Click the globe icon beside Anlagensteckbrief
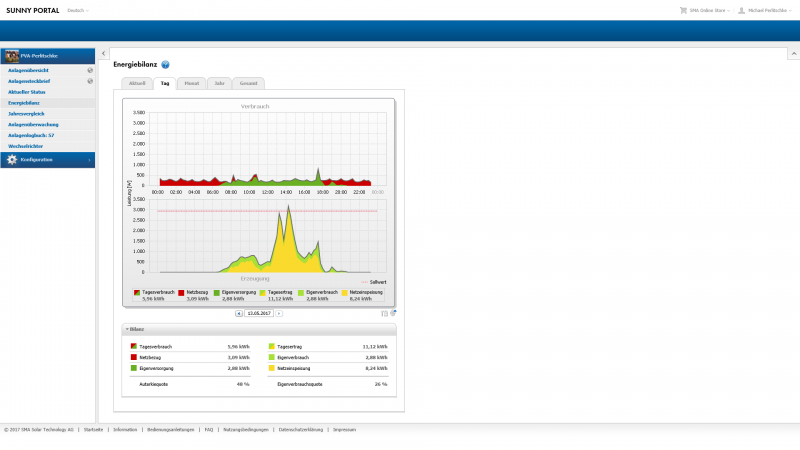This screenshot has height=450, width=800. [90, 81]
